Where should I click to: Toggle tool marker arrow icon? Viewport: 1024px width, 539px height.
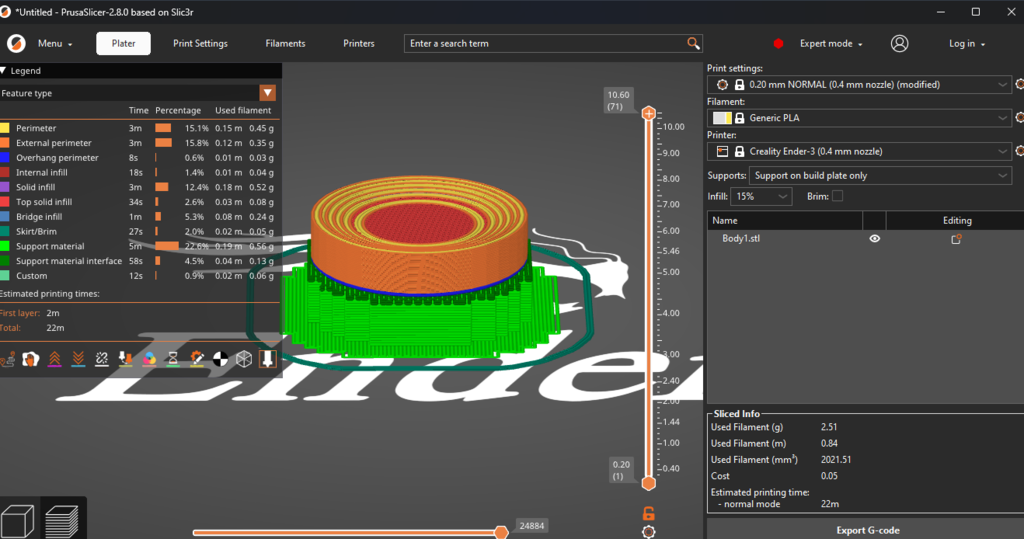click(268, 359)
